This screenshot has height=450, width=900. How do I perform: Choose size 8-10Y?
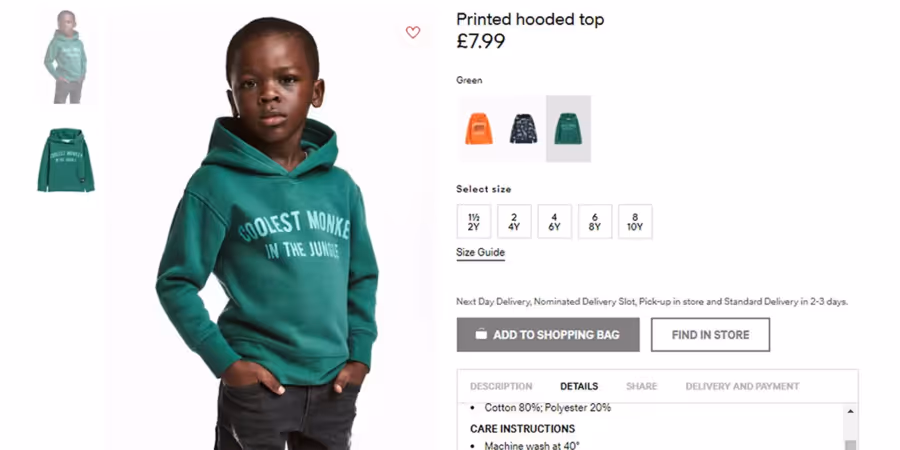click(x=635, y=222)
